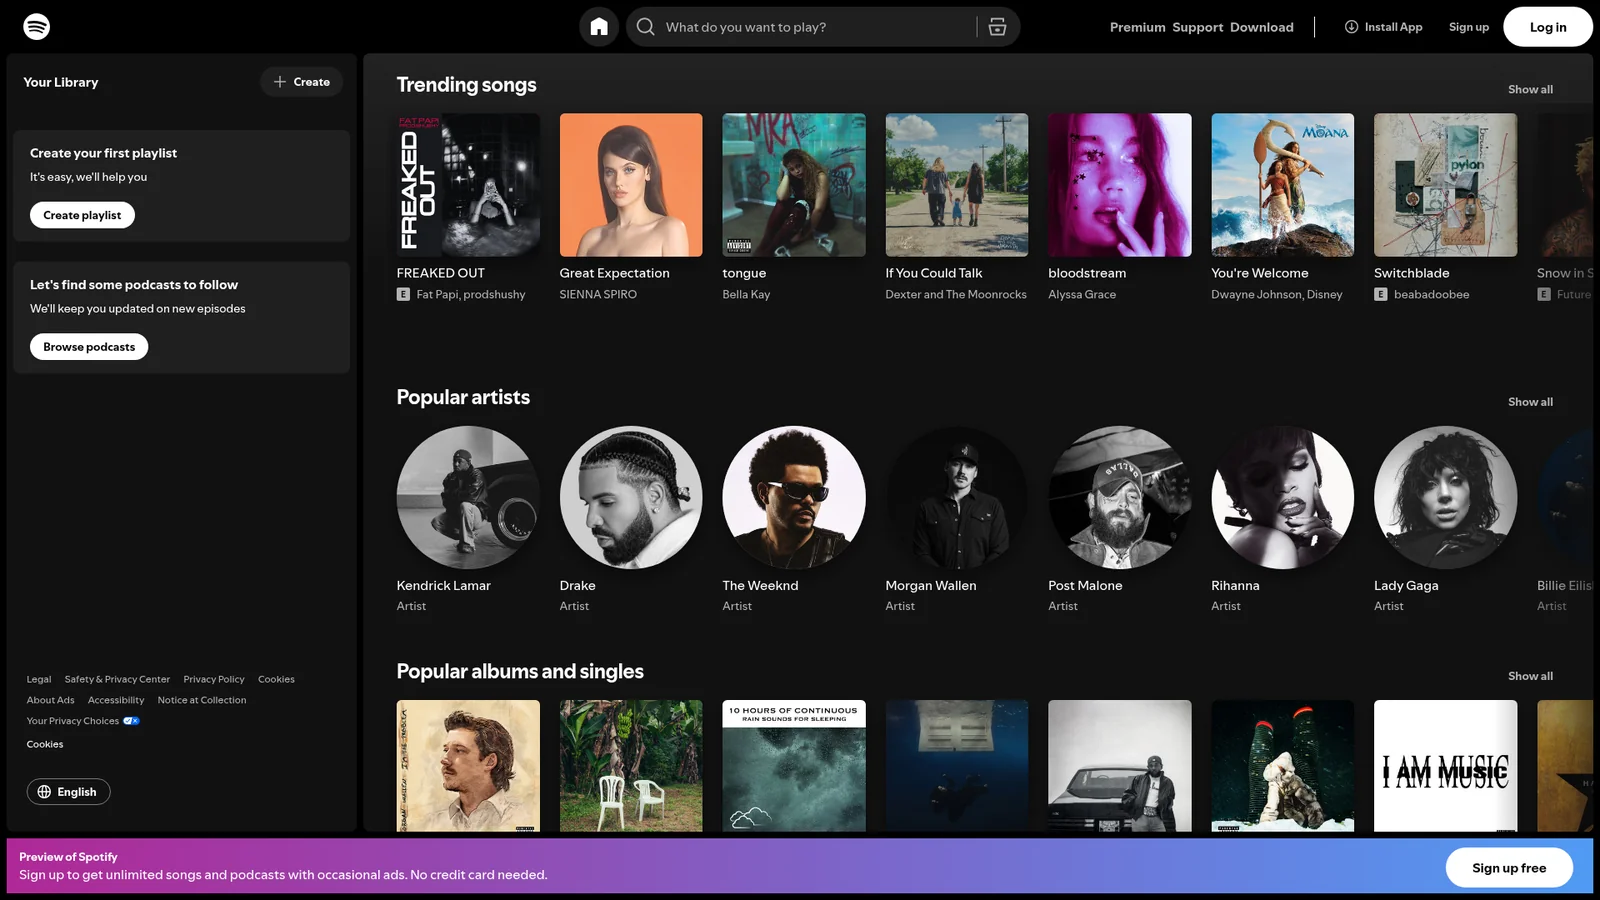Open You're Welcome Moana cover
Screen dimensions: 1600x900
(1283, 185)
